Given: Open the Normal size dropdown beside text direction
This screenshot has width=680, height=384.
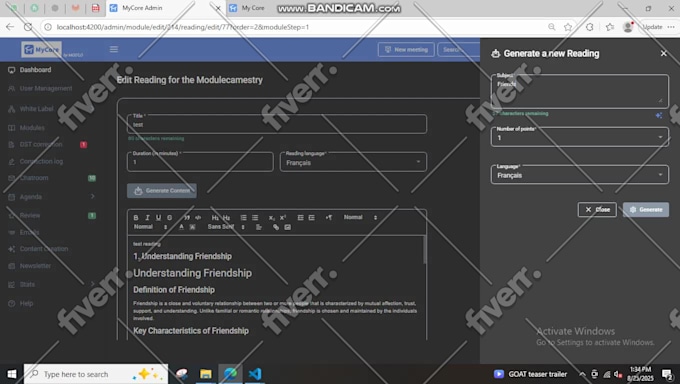Looking at the screenshot, I should (360, 217).
